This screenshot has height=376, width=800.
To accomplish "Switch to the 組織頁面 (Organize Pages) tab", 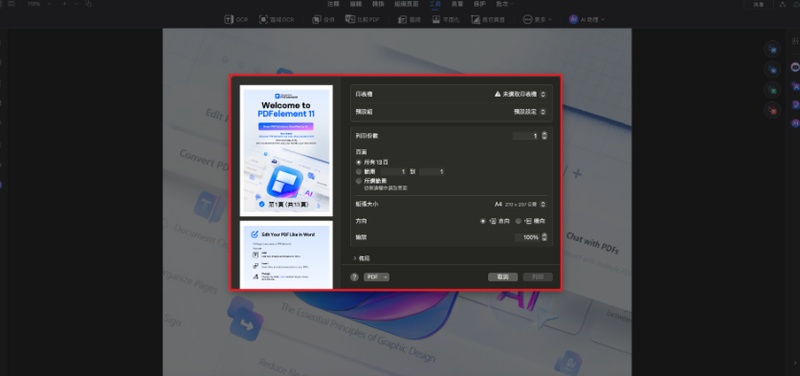I will (x=407, y=4).
